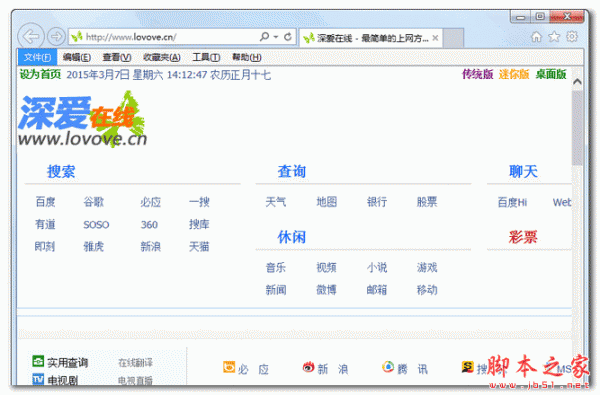Open the 文件(F) menu
Image resolution: width=600 pixels, height=395 pixels.
pos(37,57)
